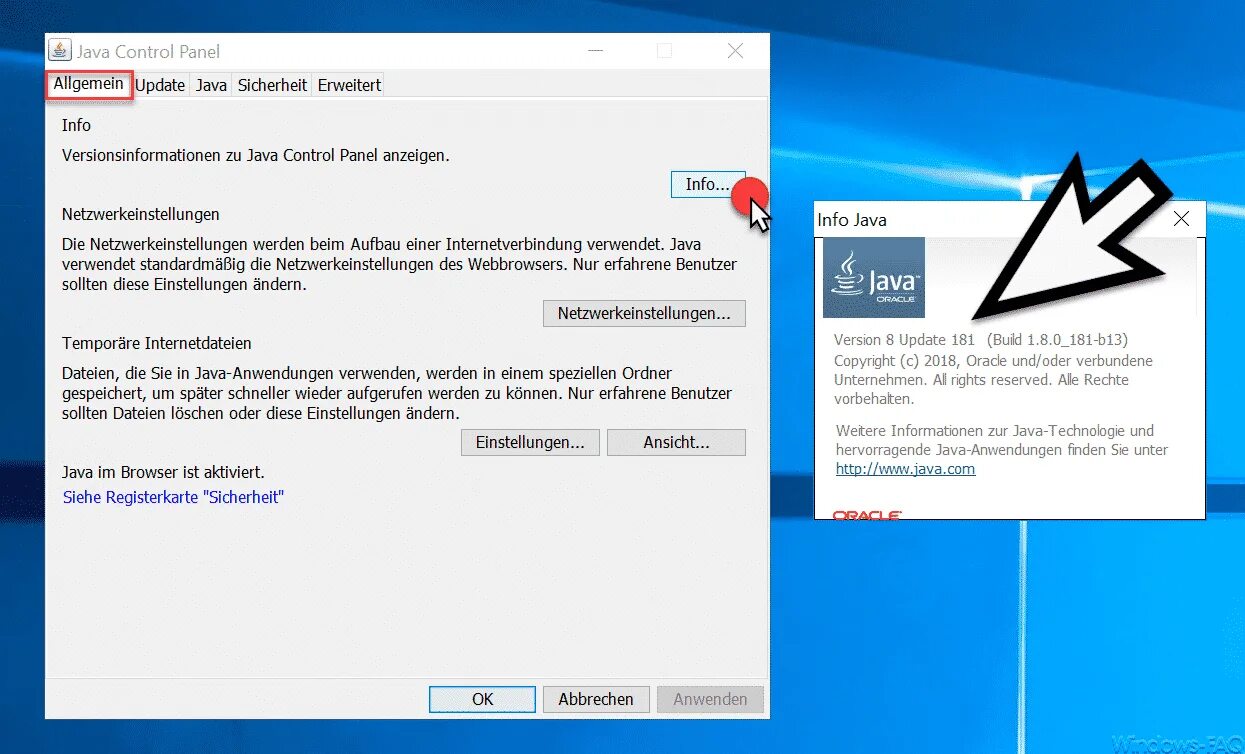Click the Java Oracle logo in Info Java

coord(874,278)
